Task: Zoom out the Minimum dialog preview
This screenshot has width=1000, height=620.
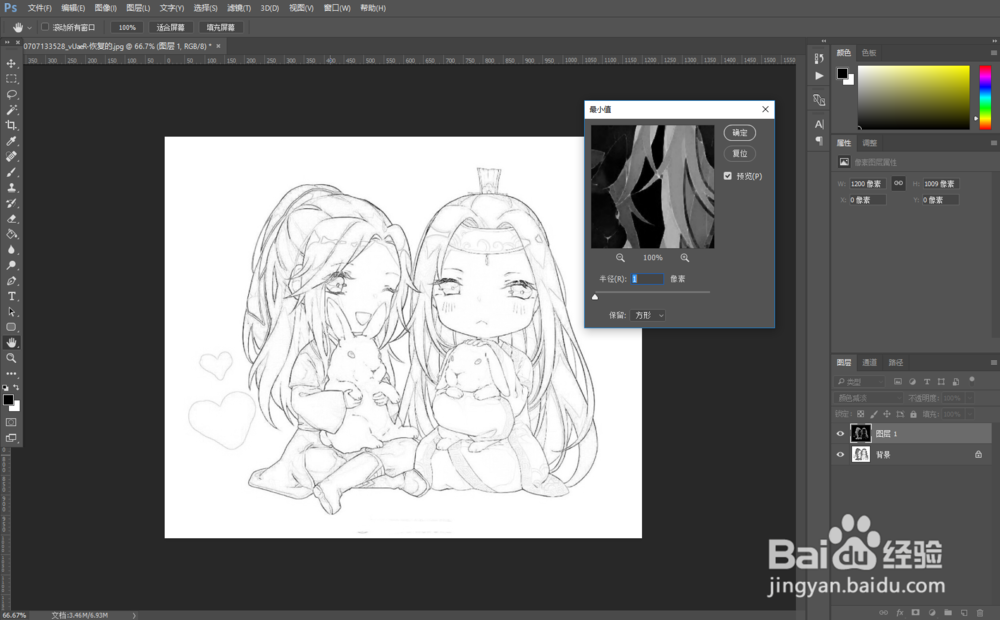Action: (620, 258)
